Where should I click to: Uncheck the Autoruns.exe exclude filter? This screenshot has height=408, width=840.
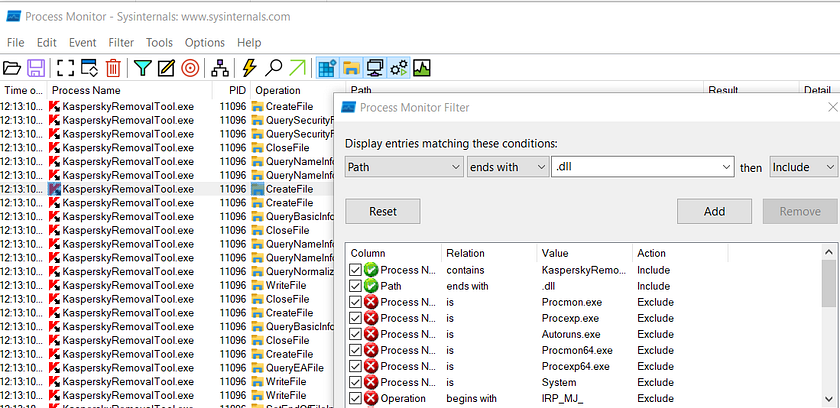pos(355,334)
